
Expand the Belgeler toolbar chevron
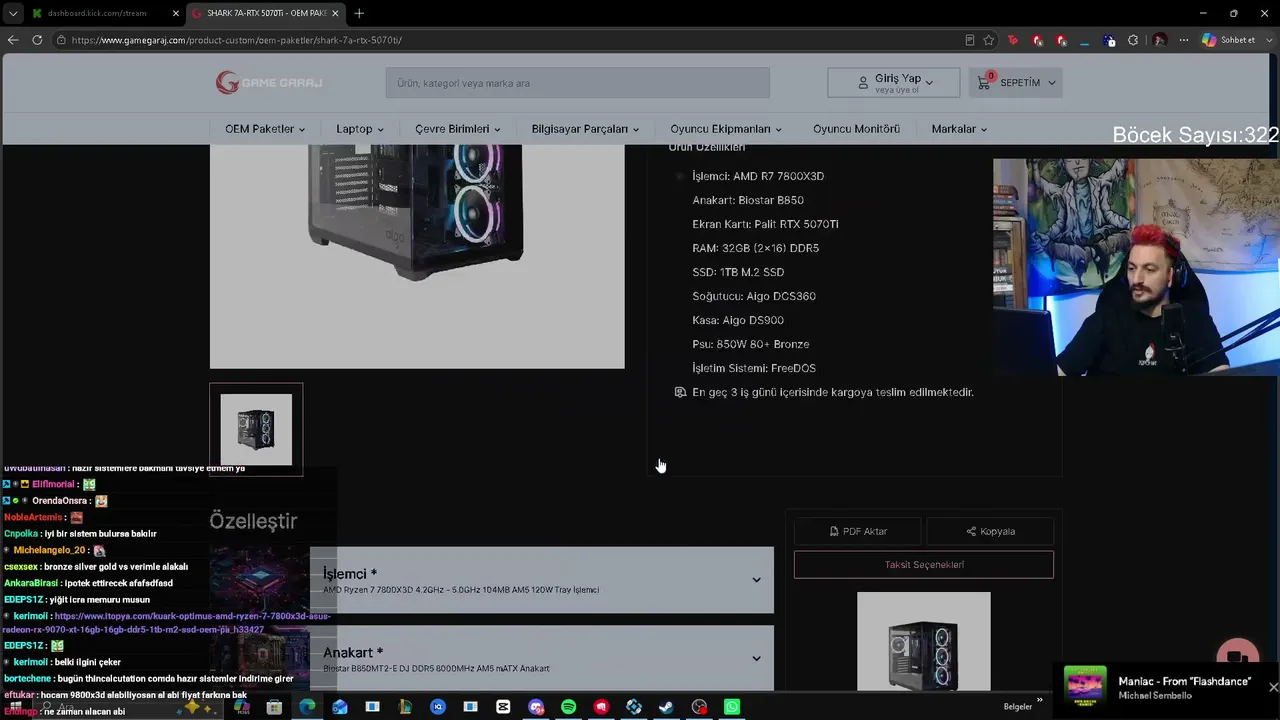(1040, 701)
